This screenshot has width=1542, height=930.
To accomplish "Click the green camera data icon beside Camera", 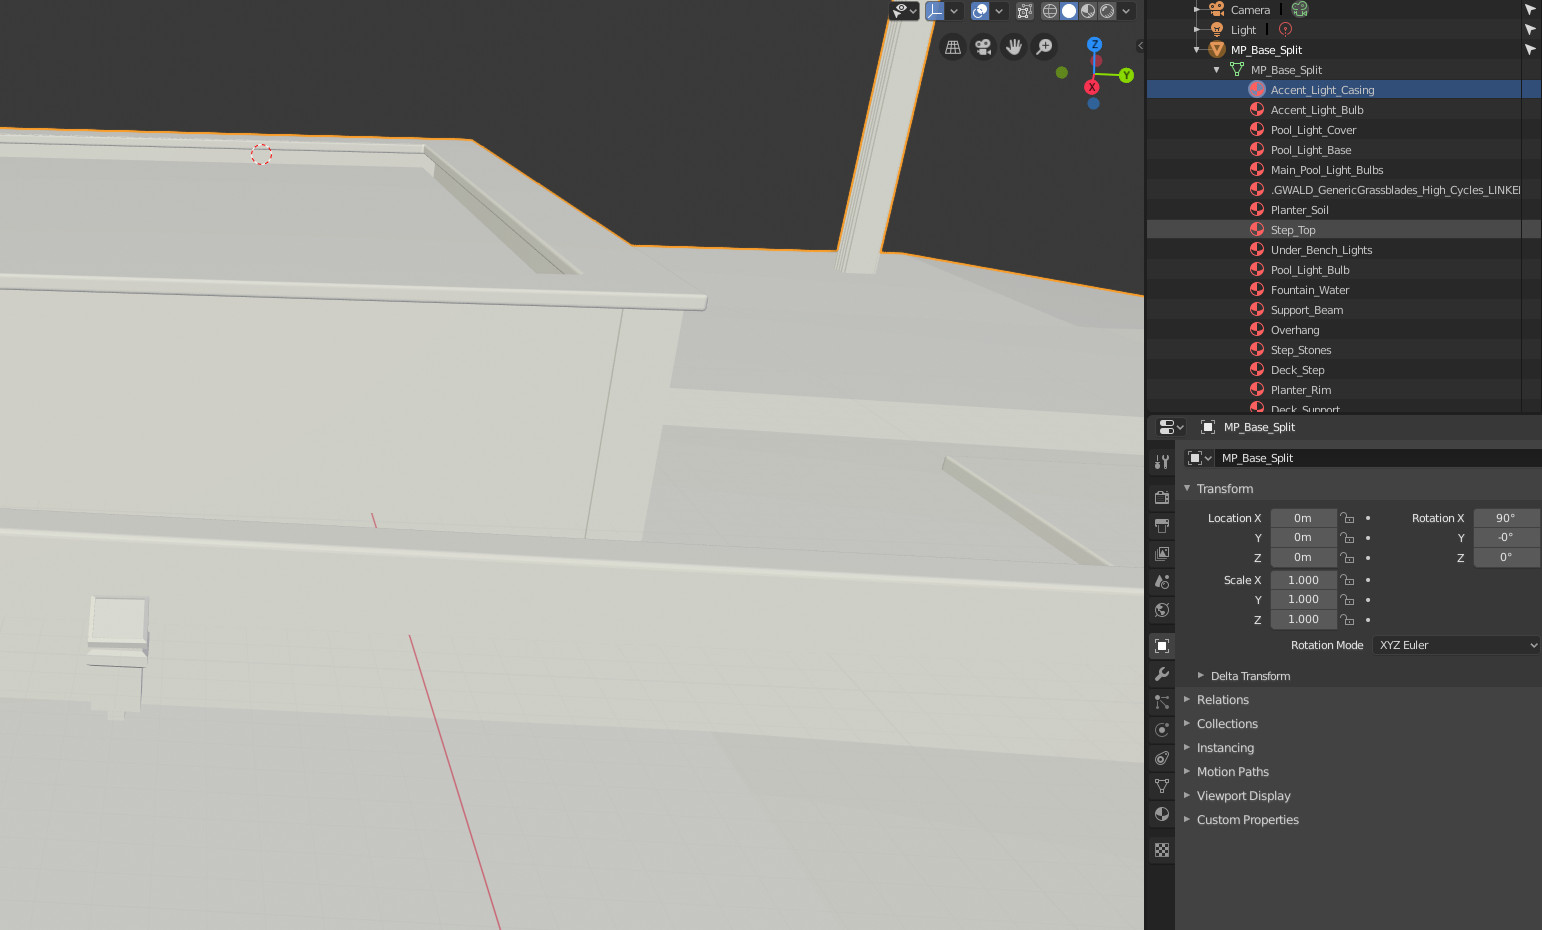I will tap(1299, 9).
